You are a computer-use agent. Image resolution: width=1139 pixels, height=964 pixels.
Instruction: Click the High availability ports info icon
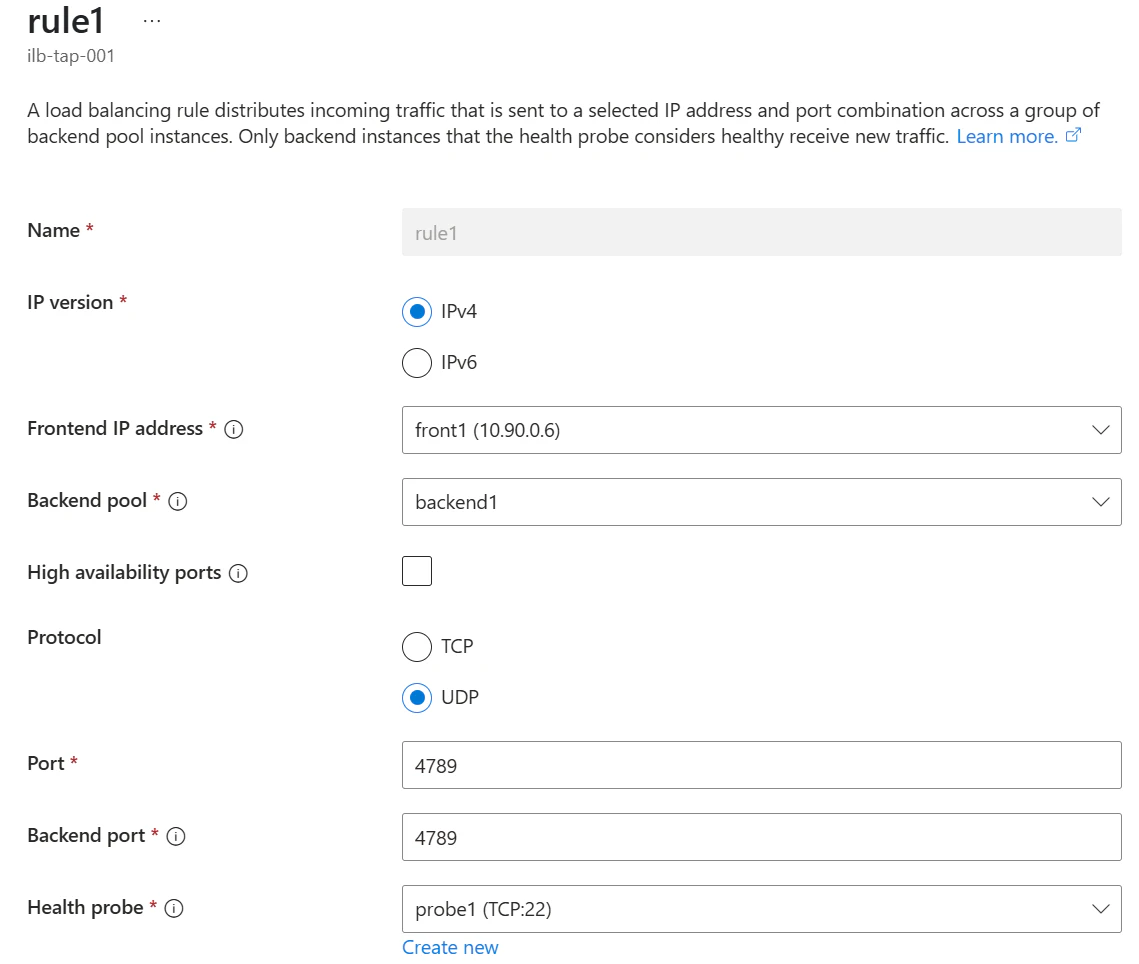click(238, 574)
